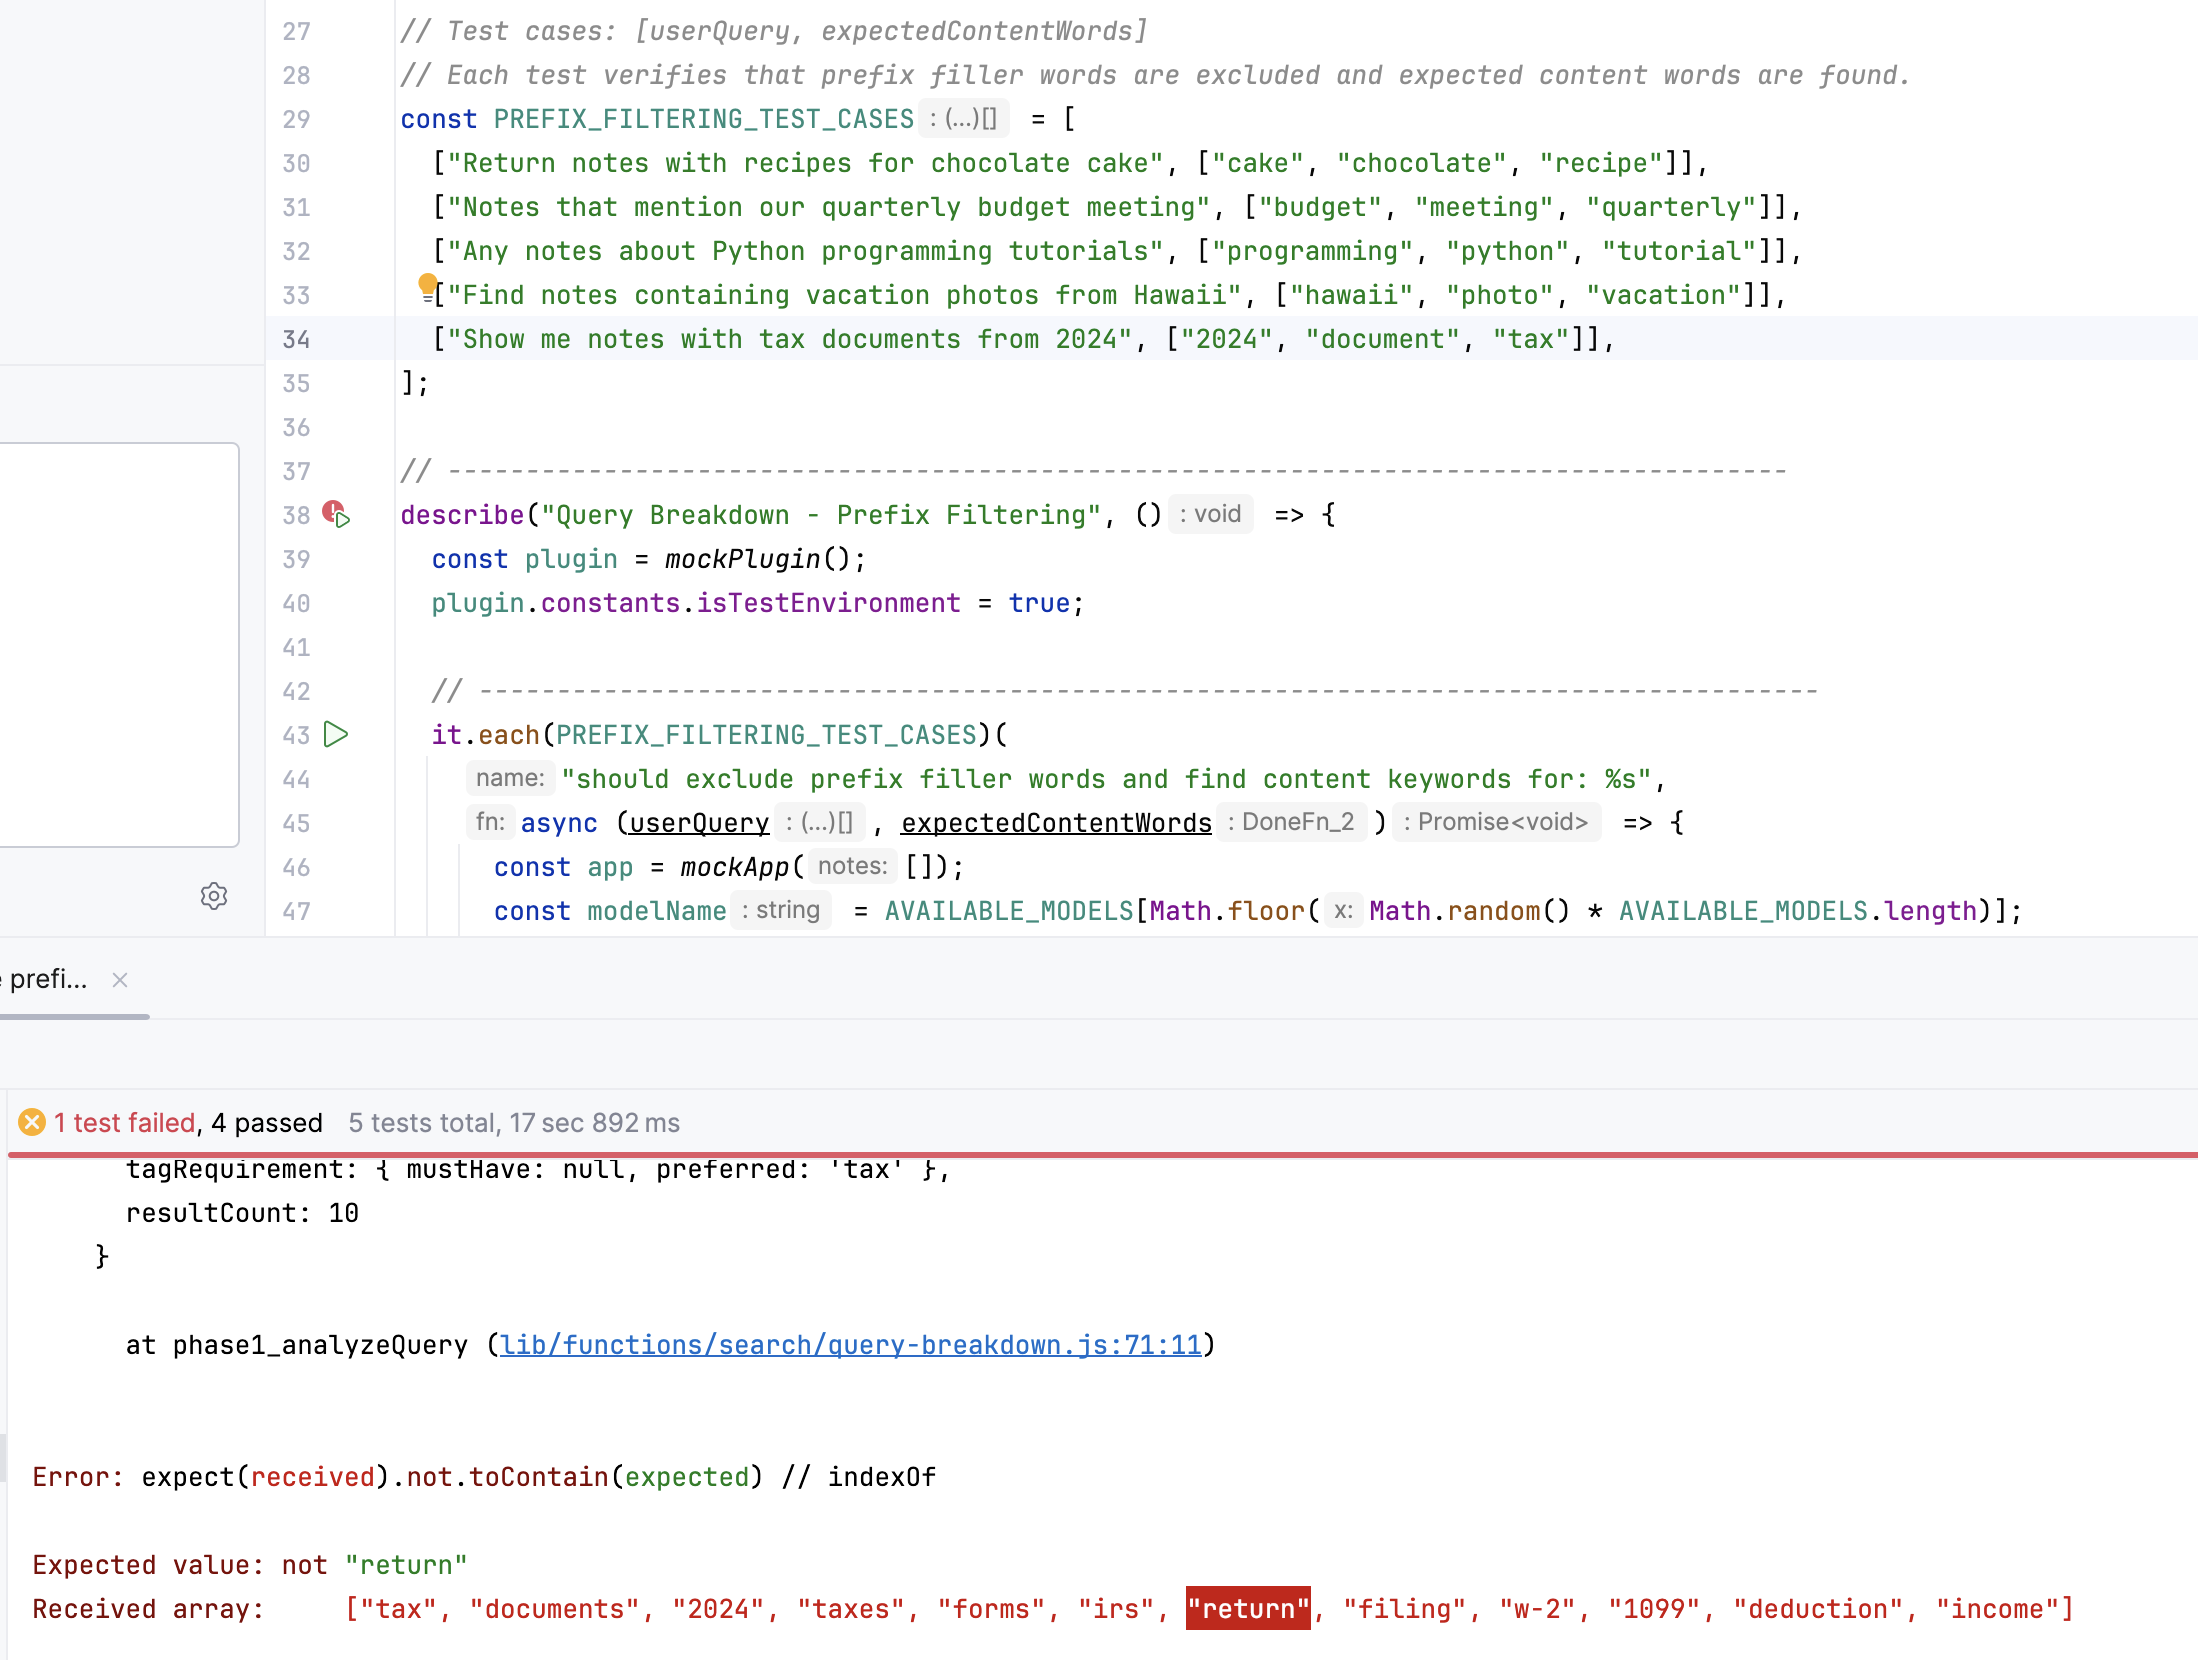The height and width of the screenshot is (1660, 2198).
Task: Click the '1 test failed' status text
Action: pyautogui.click(x=124, y=1122)
